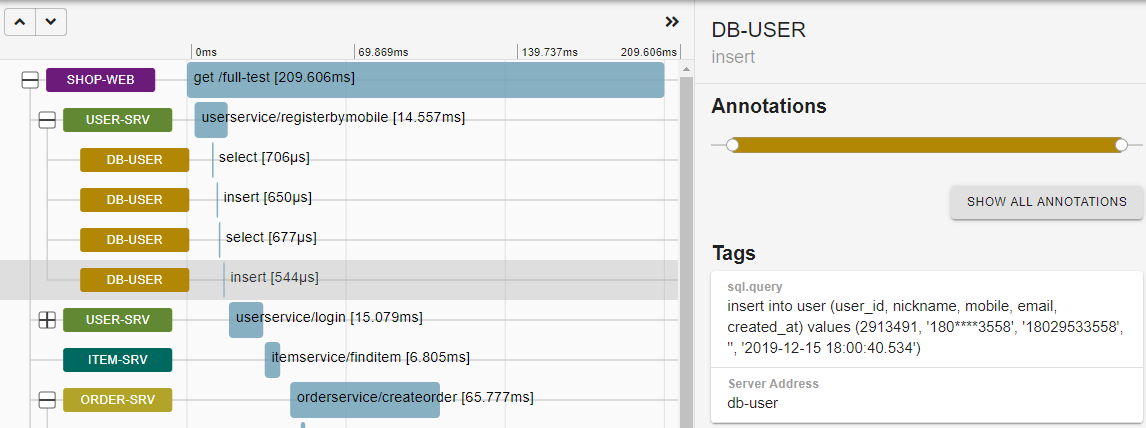
Task: Collapse the ORDER-SRV span children
Action: [46, 400]
